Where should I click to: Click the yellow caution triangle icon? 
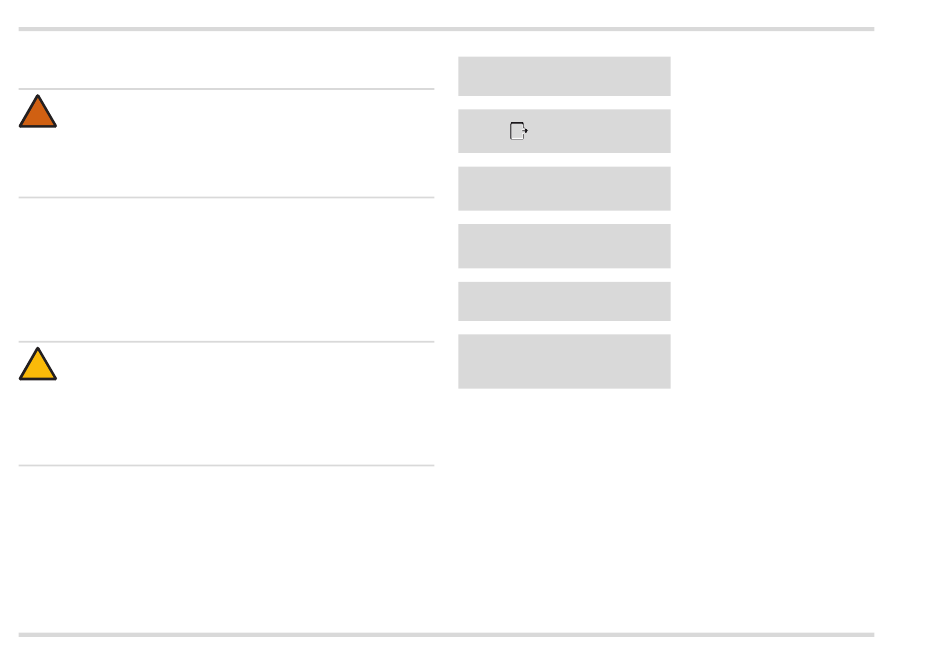coord(38,366)
